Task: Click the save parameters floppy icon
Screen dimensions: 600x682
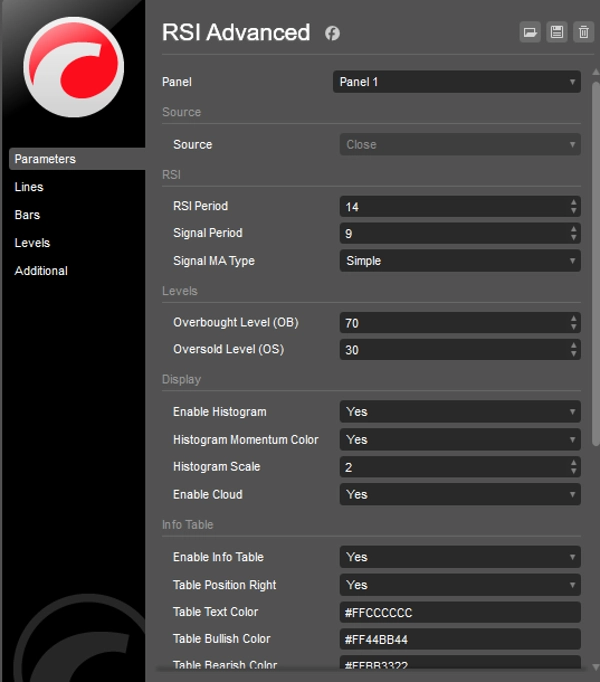Action: (557, 32)
